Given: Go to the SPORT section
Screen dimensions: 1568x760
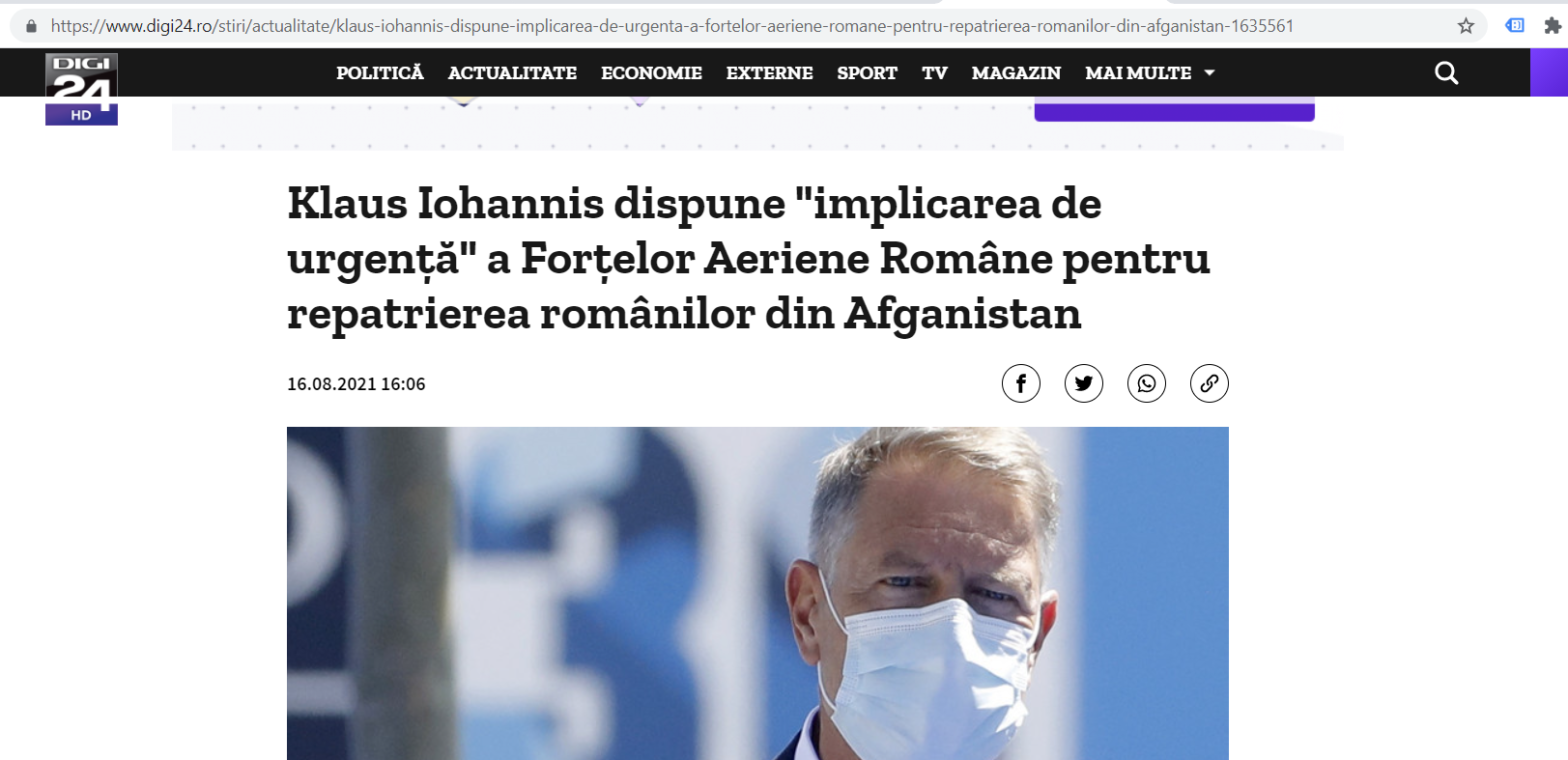Looking at the screenshot, I should pyautogui.click(x=867, y=73).
